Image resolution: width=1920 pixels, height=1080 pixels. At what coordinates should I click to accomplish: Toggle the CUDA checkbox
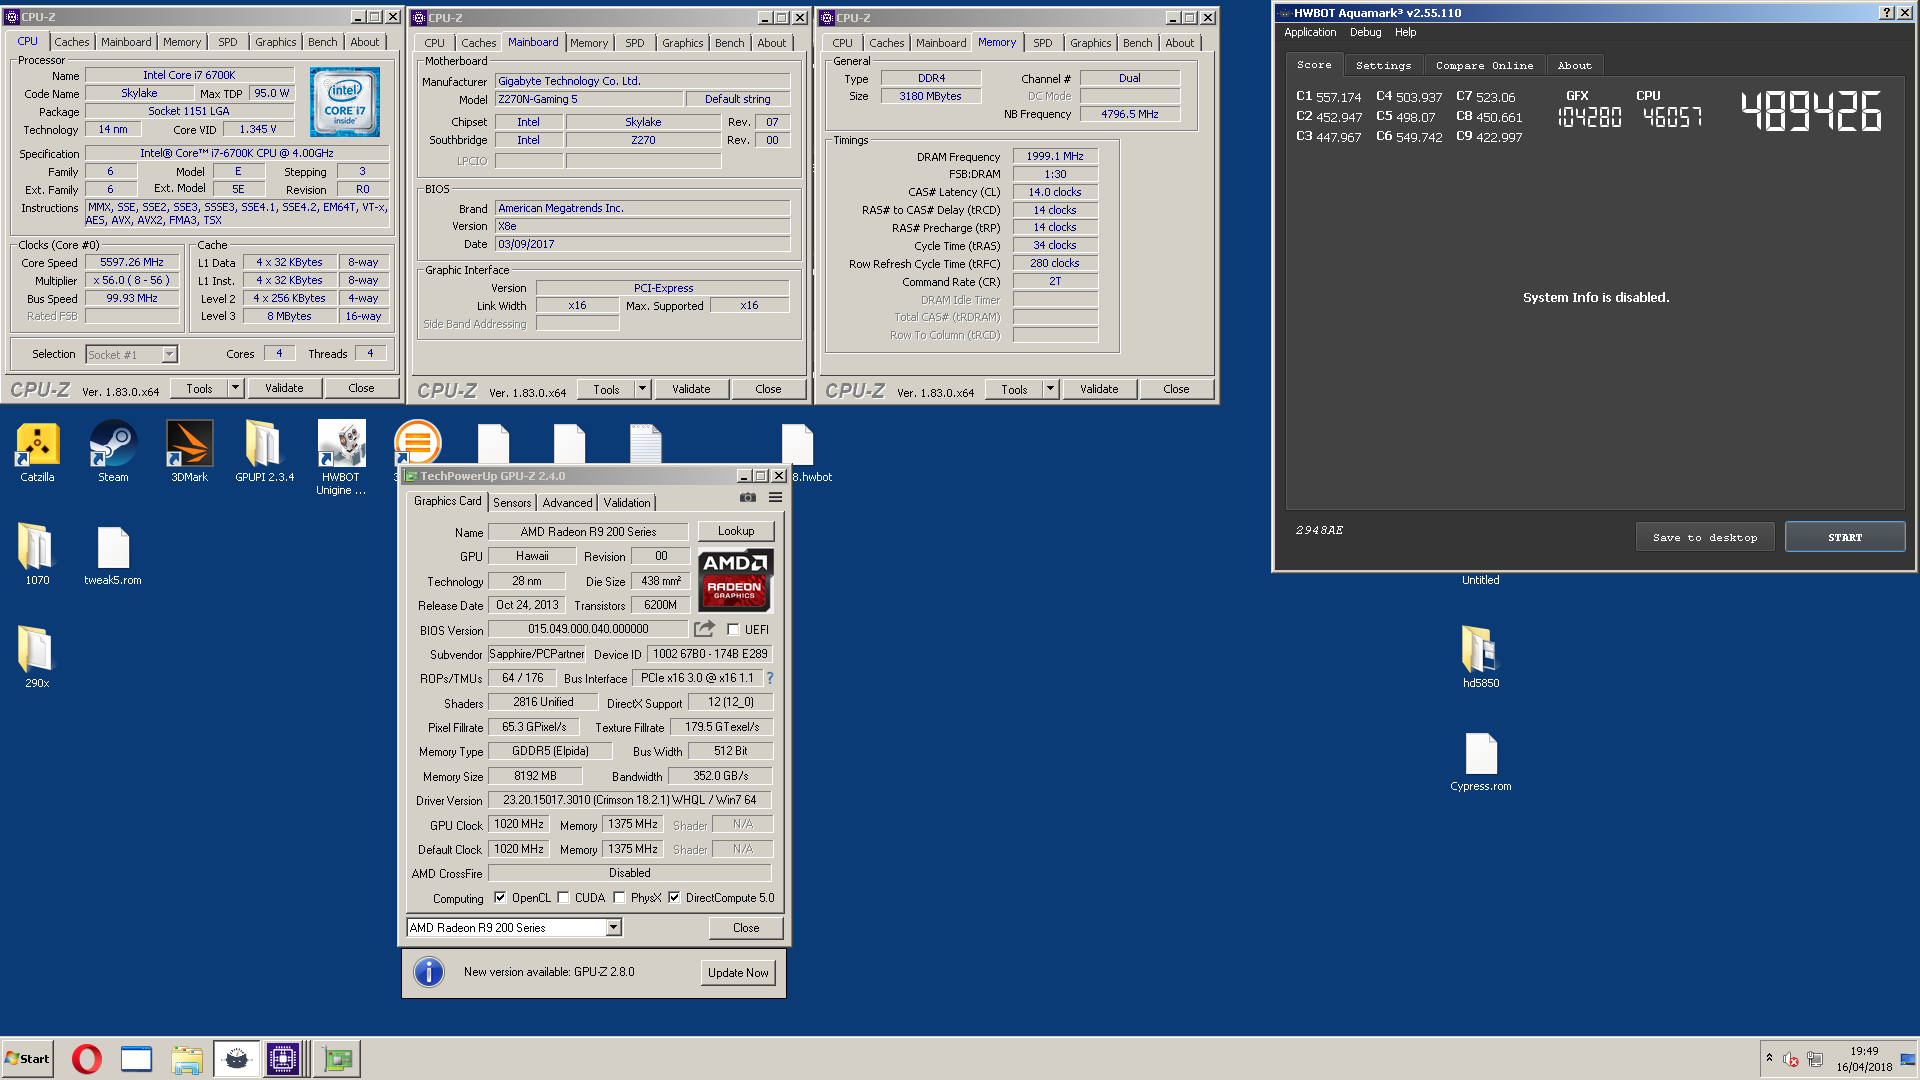pyautogui.click(x=563, y=898)
